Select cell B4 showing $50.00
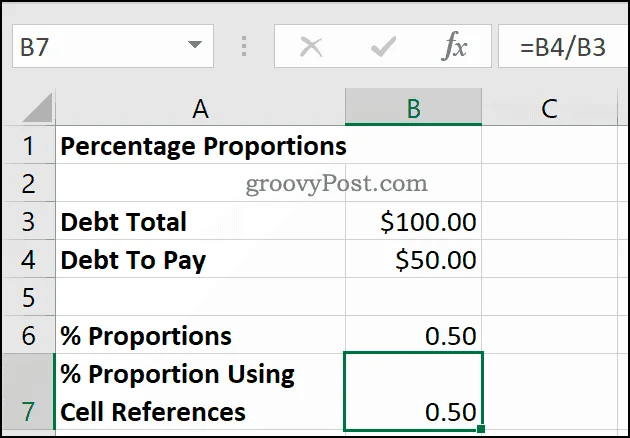Screen dimensions: 630x438 pos(413,260)
